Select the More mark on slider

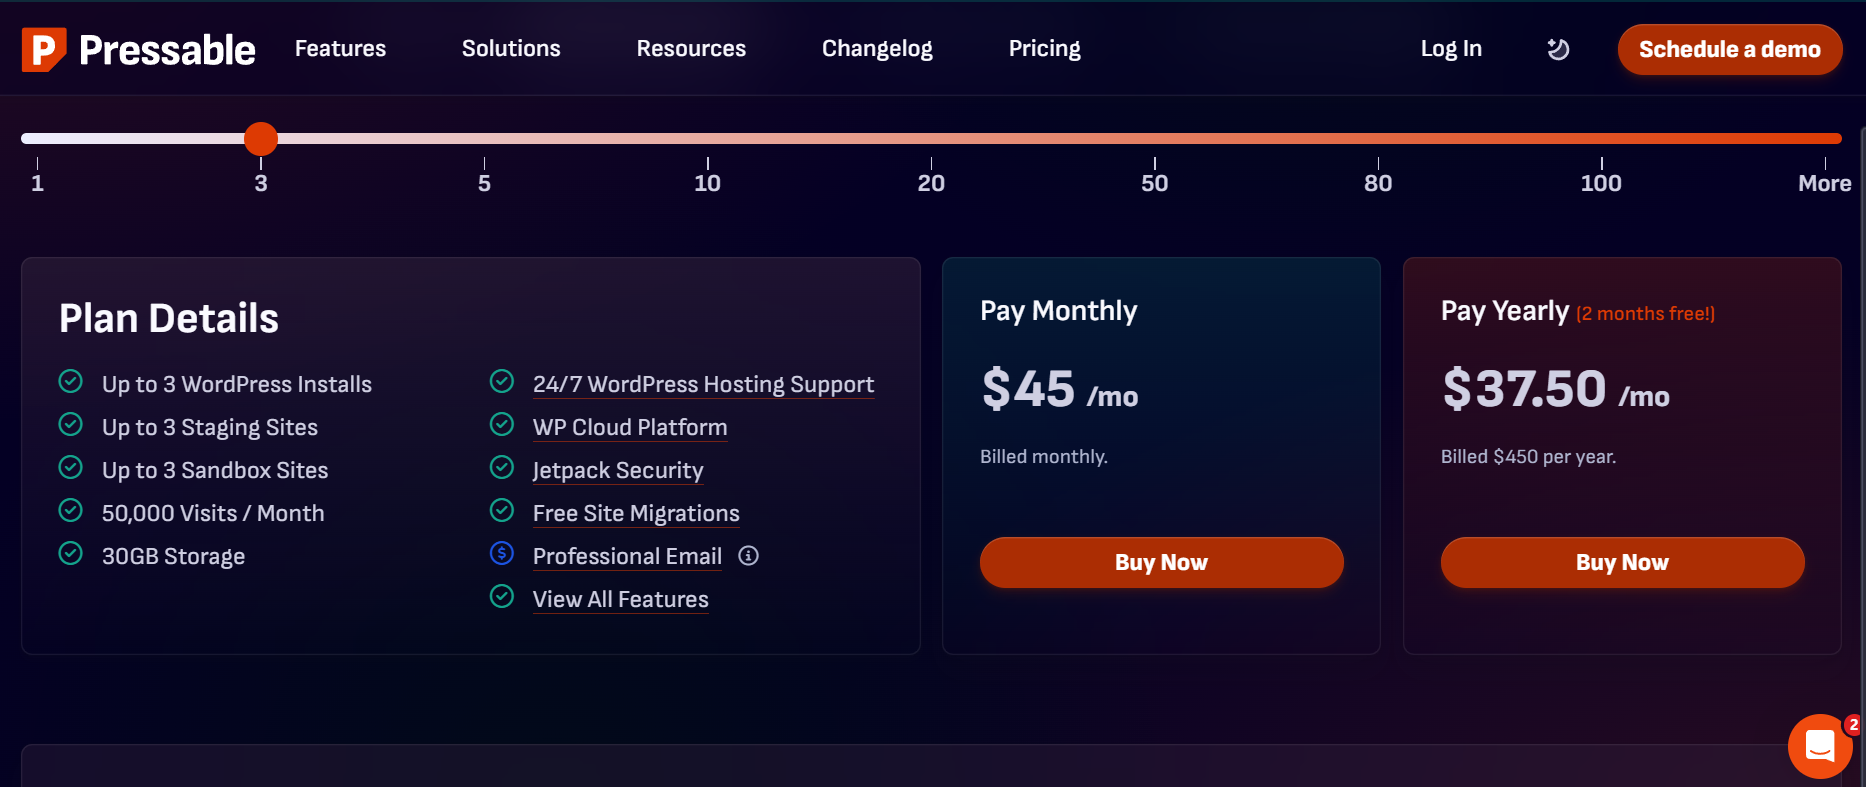tap(1824, 139)
